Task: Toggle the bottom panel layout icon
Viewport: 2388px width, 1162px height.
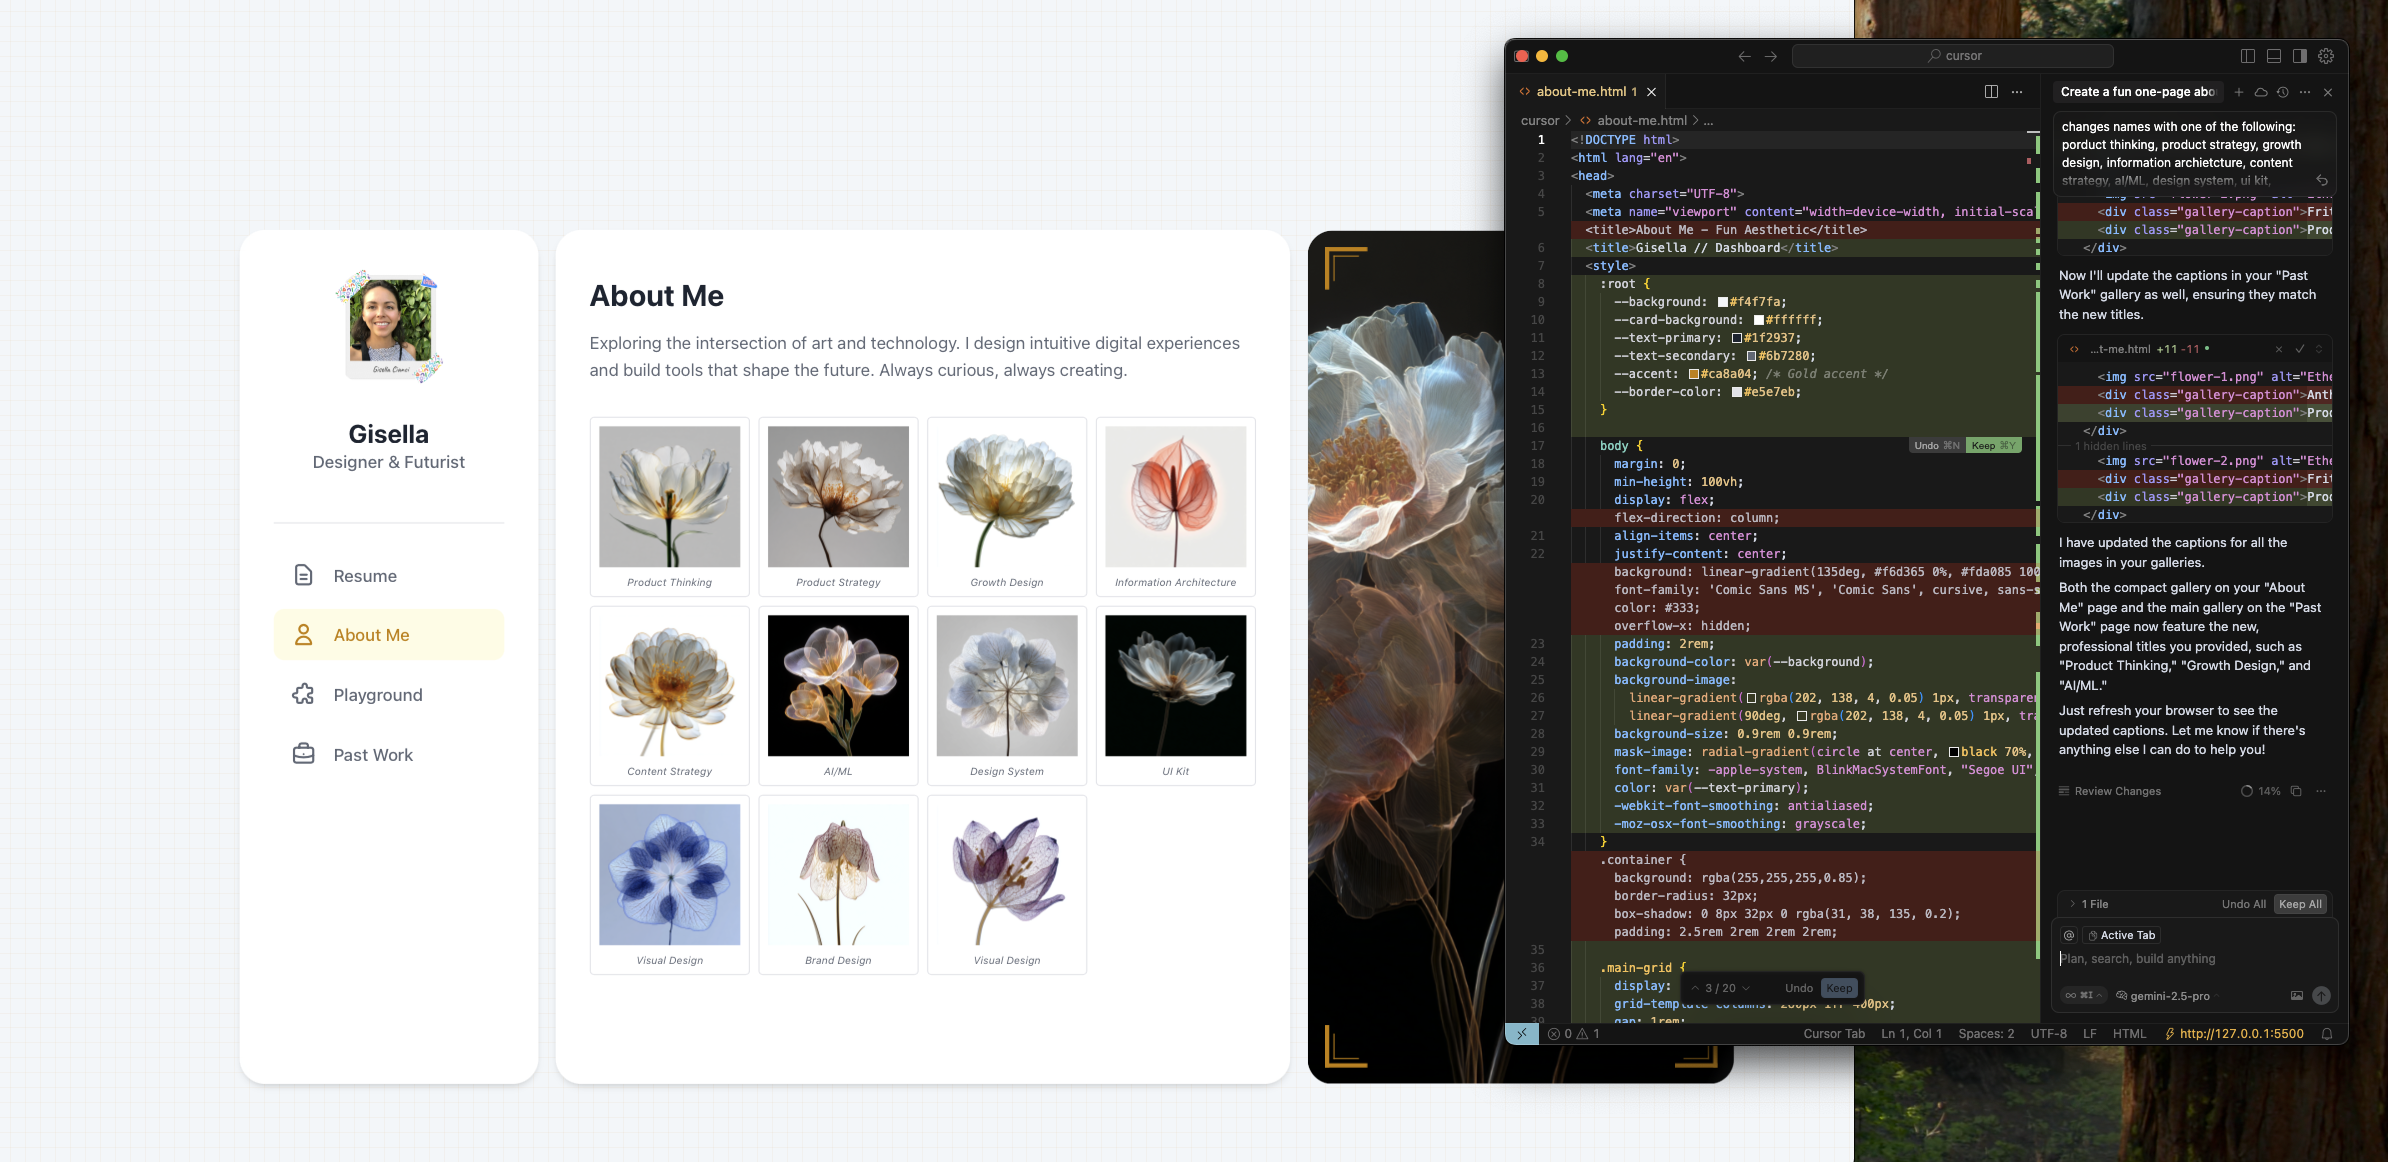Action: (2274, 56)
